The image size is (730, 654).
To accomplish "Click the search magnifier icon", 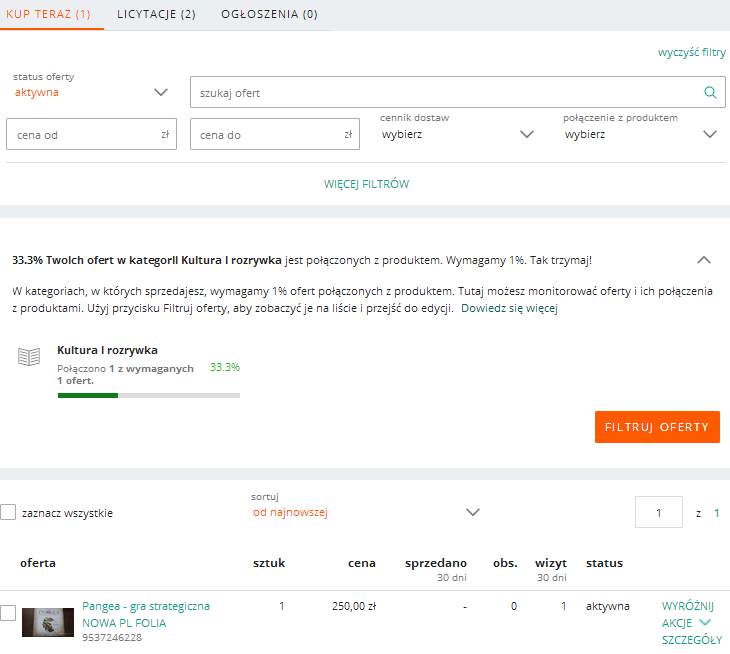I will [x=711, y=93].
